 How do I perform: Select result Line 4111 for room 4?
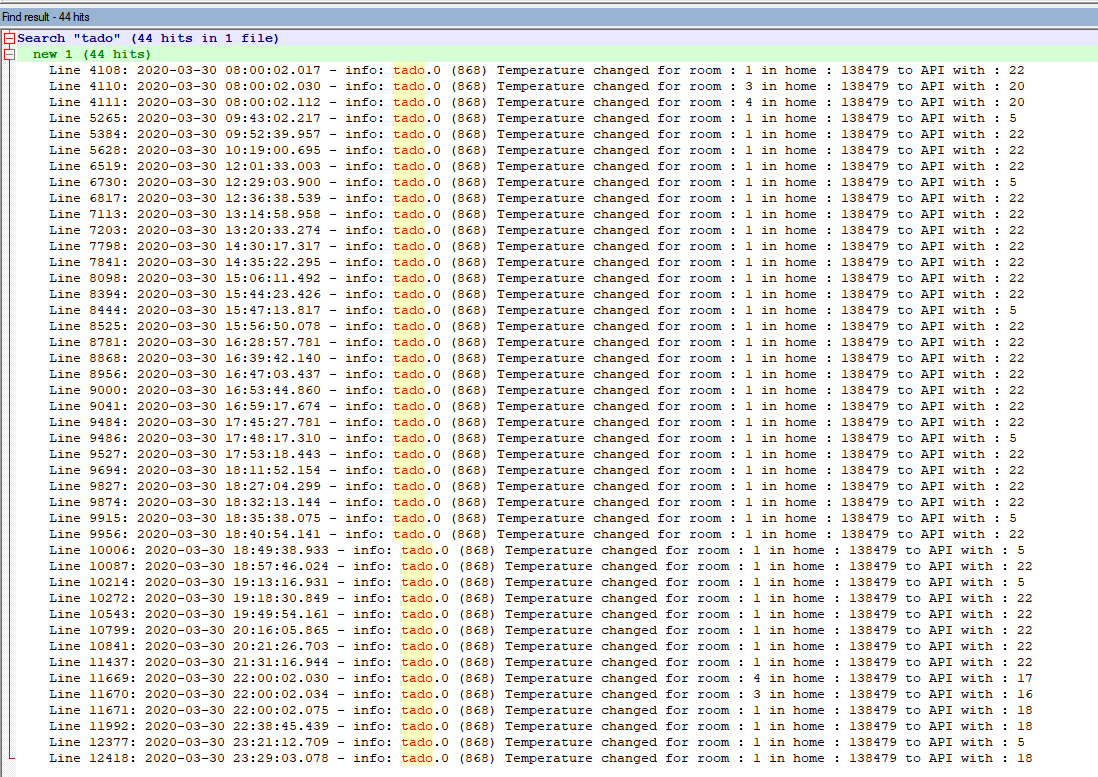click(536, 103)
